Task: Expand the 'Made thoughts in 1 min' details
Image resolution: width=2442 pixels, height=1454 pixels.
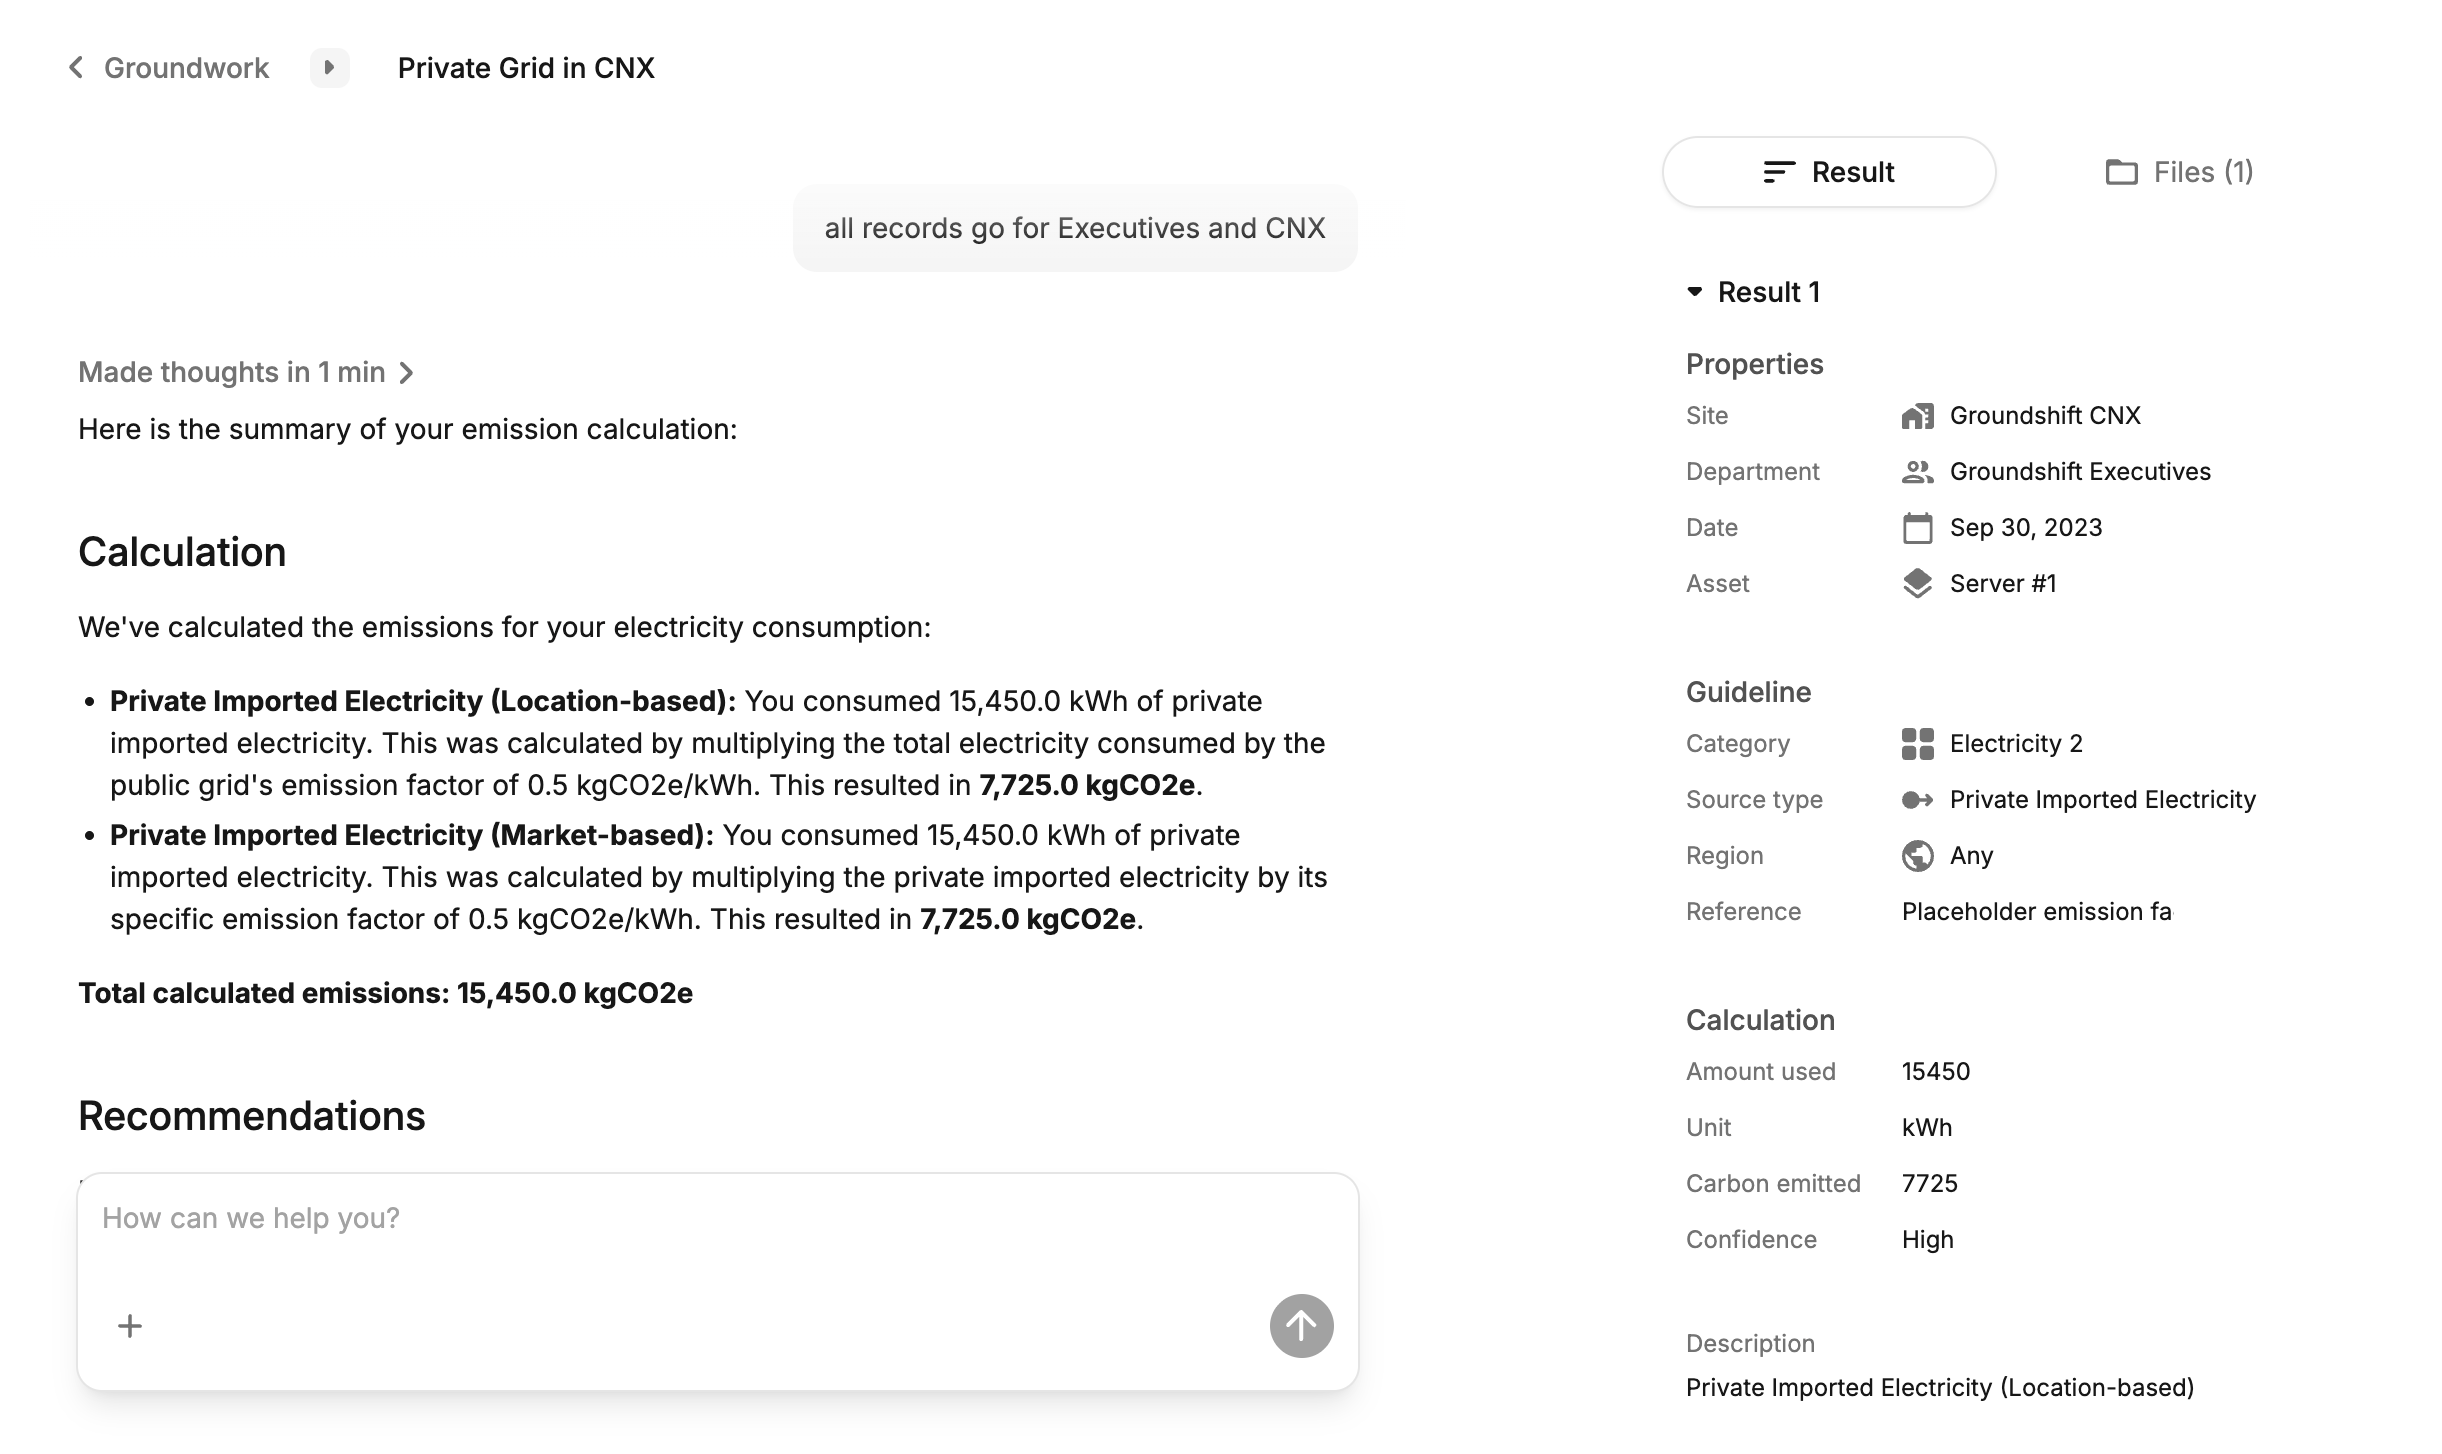Action: tap(246, 372)
